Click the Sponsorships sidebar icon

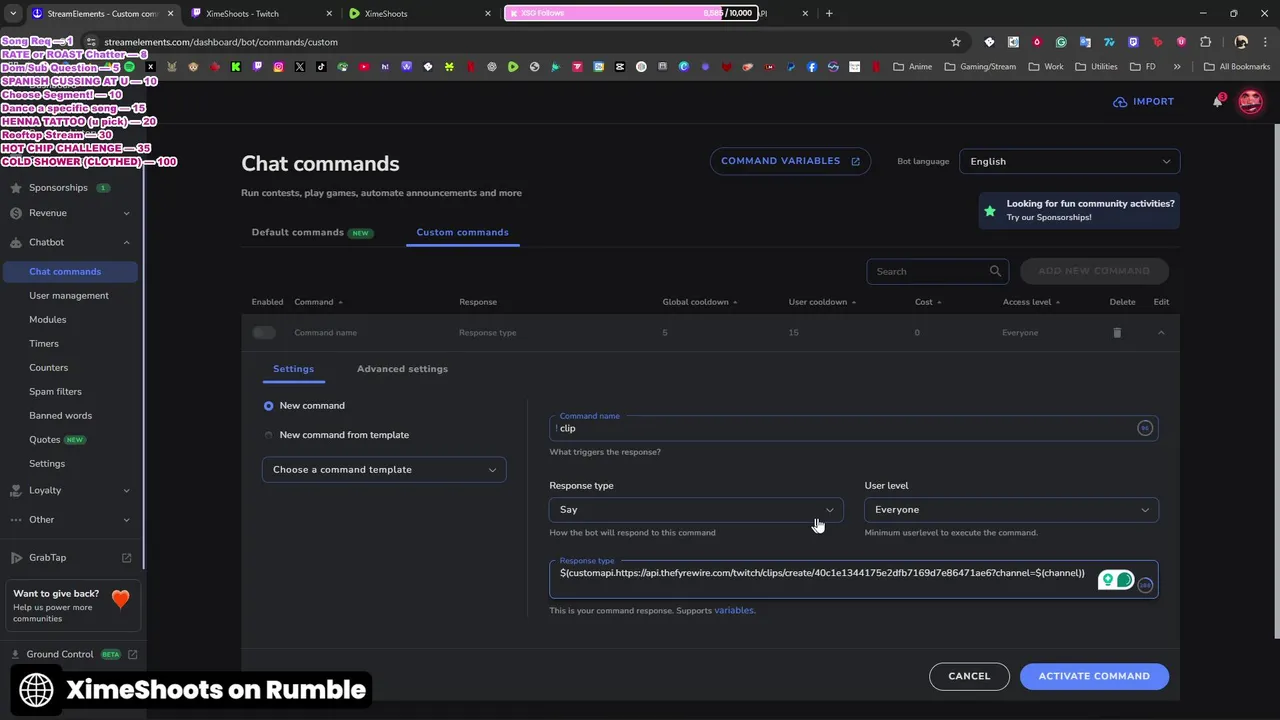coord(16,188)
